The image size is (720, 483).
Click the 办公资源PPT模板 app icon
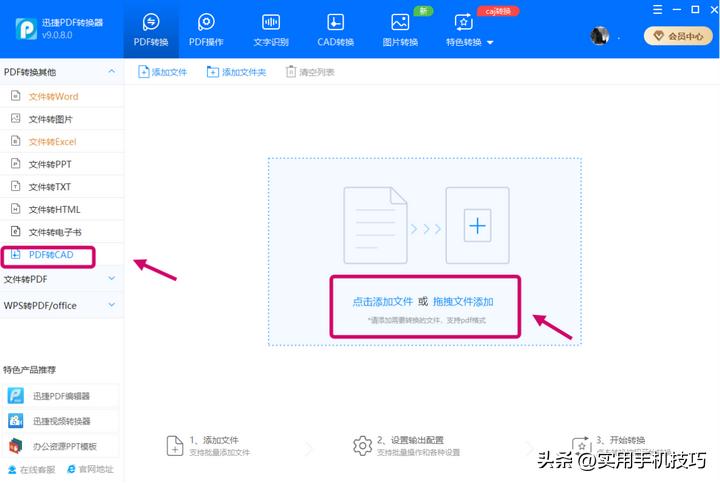(16, 445)
